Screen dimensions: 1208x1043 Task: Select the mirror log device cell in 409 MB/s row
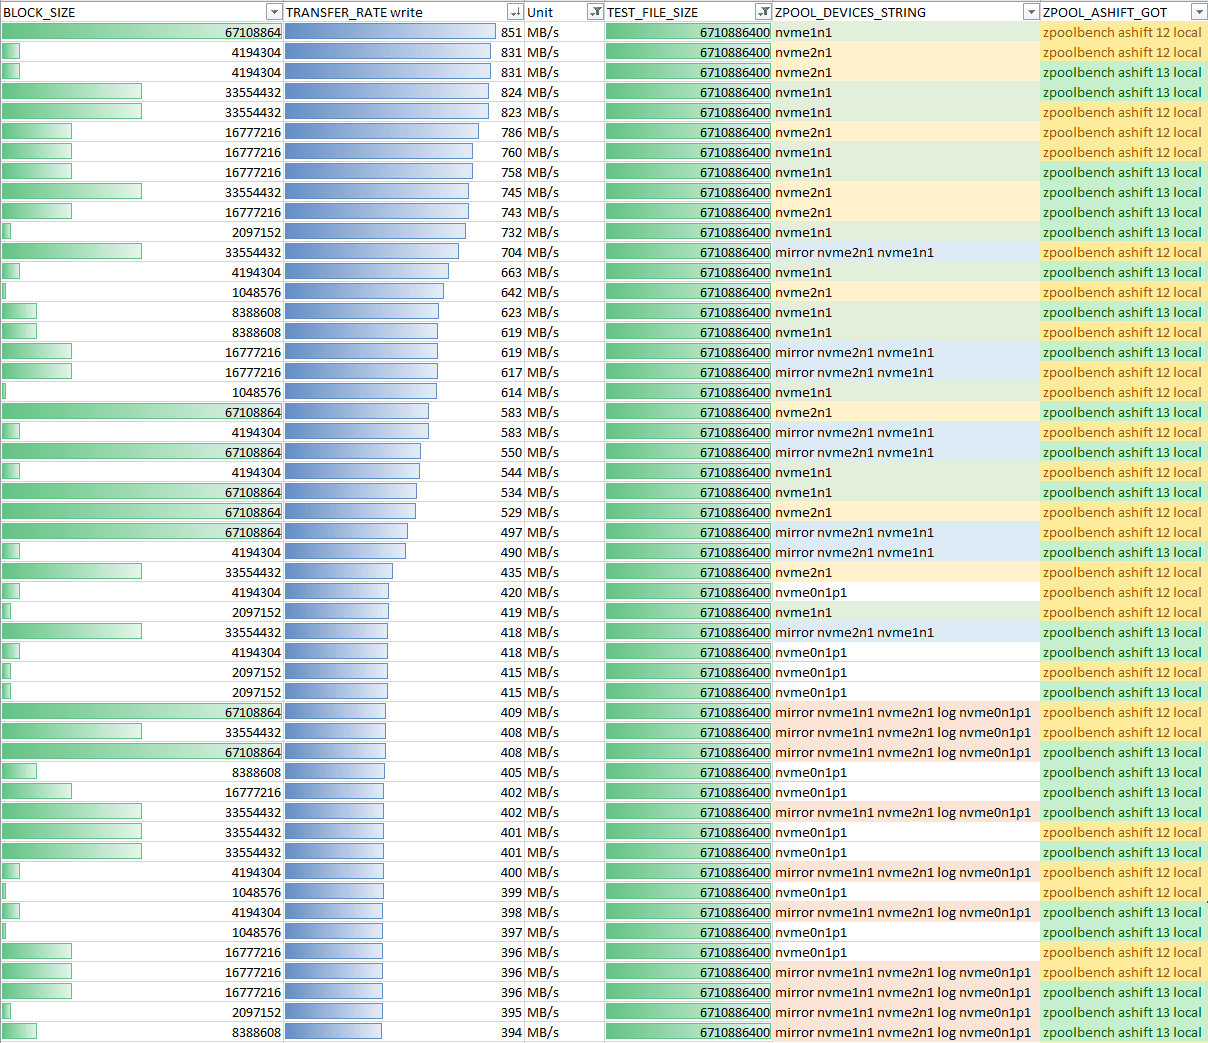click(906, 712)
